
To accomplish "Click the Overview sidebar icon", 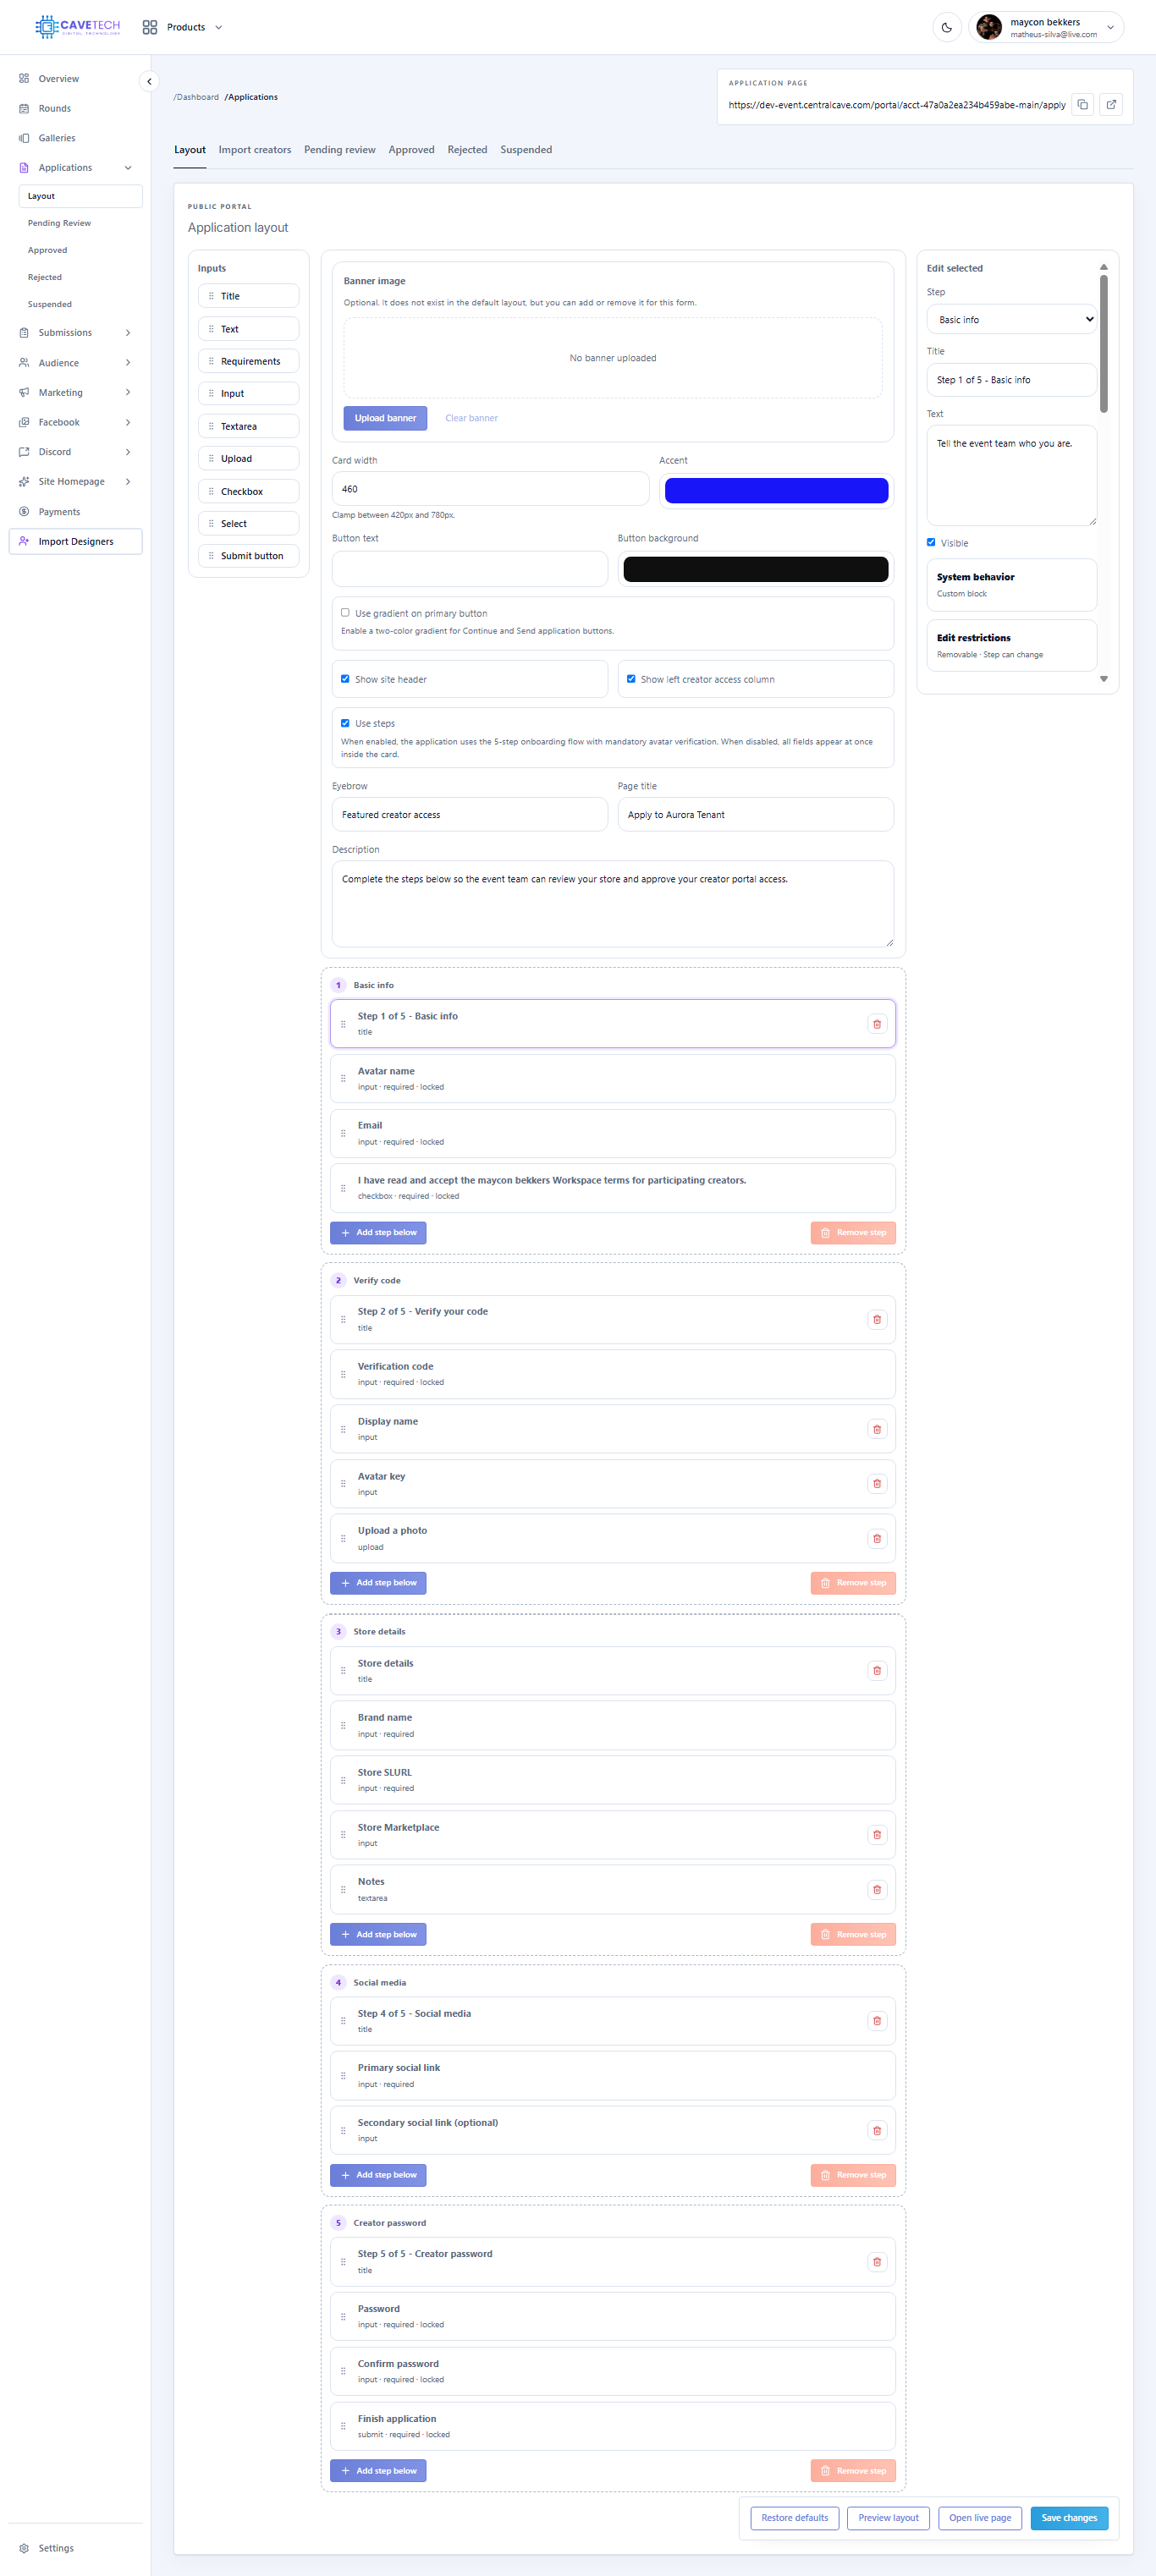I will pos(24,78).
